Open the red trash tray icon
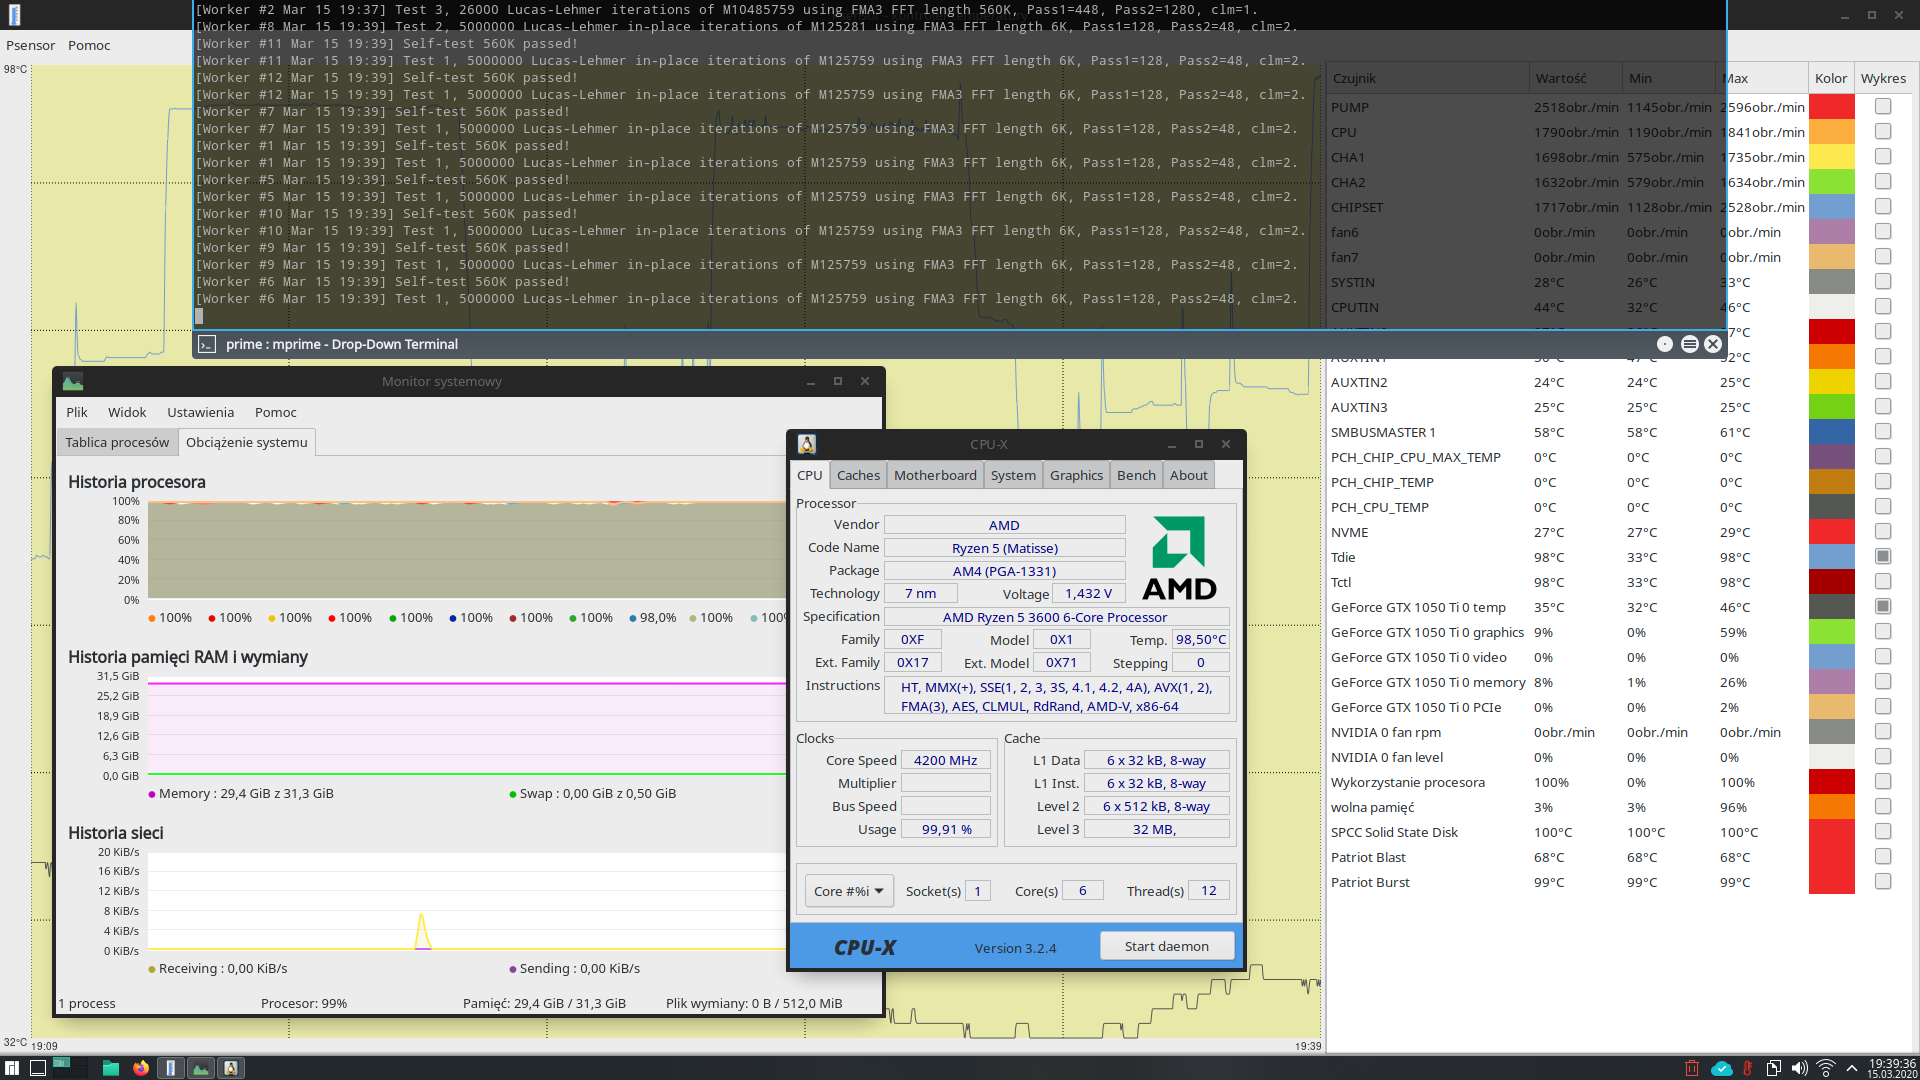This screenshot has height=1080, width=1920. [x=1692, y=1068]
